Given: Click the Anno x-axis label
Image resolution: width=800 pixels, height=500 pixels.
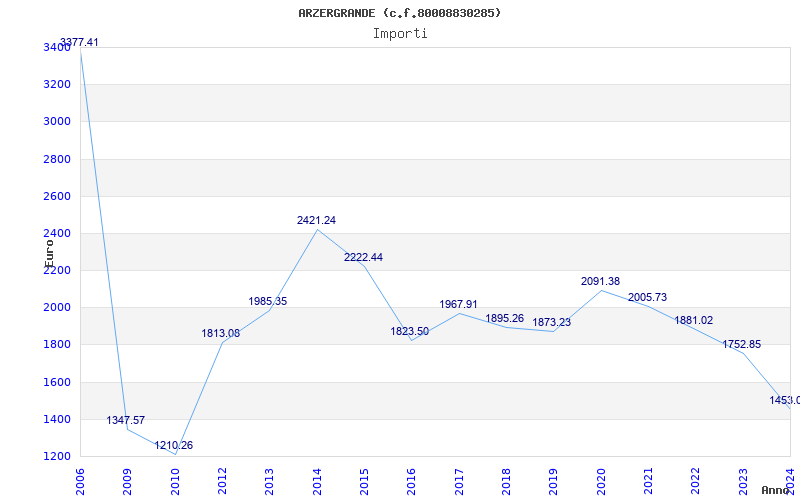Looking at the screenshot, I should coord(776,490).
